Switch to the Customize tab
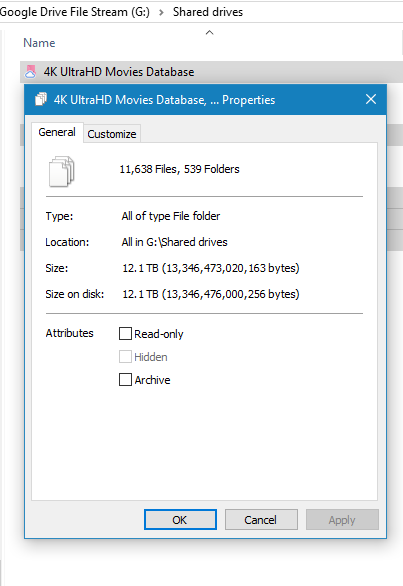The image size is (403, 586). (x=112, y=134)
